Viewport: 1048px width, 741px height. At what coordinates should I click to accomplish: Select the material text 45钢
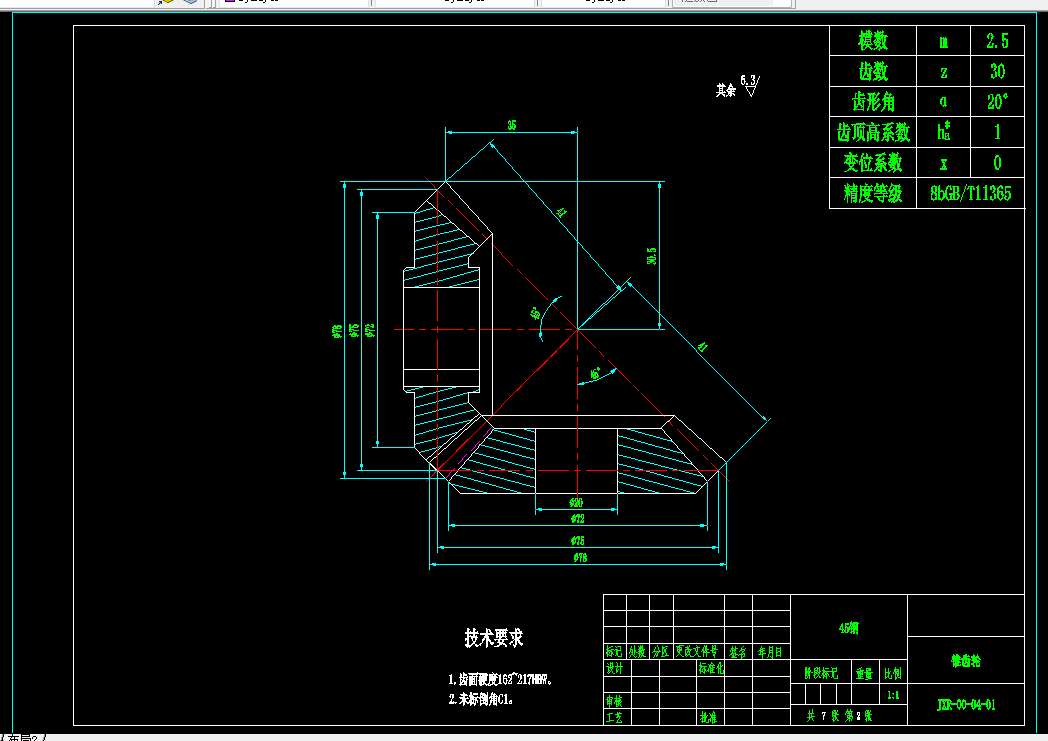pos(849,628)
